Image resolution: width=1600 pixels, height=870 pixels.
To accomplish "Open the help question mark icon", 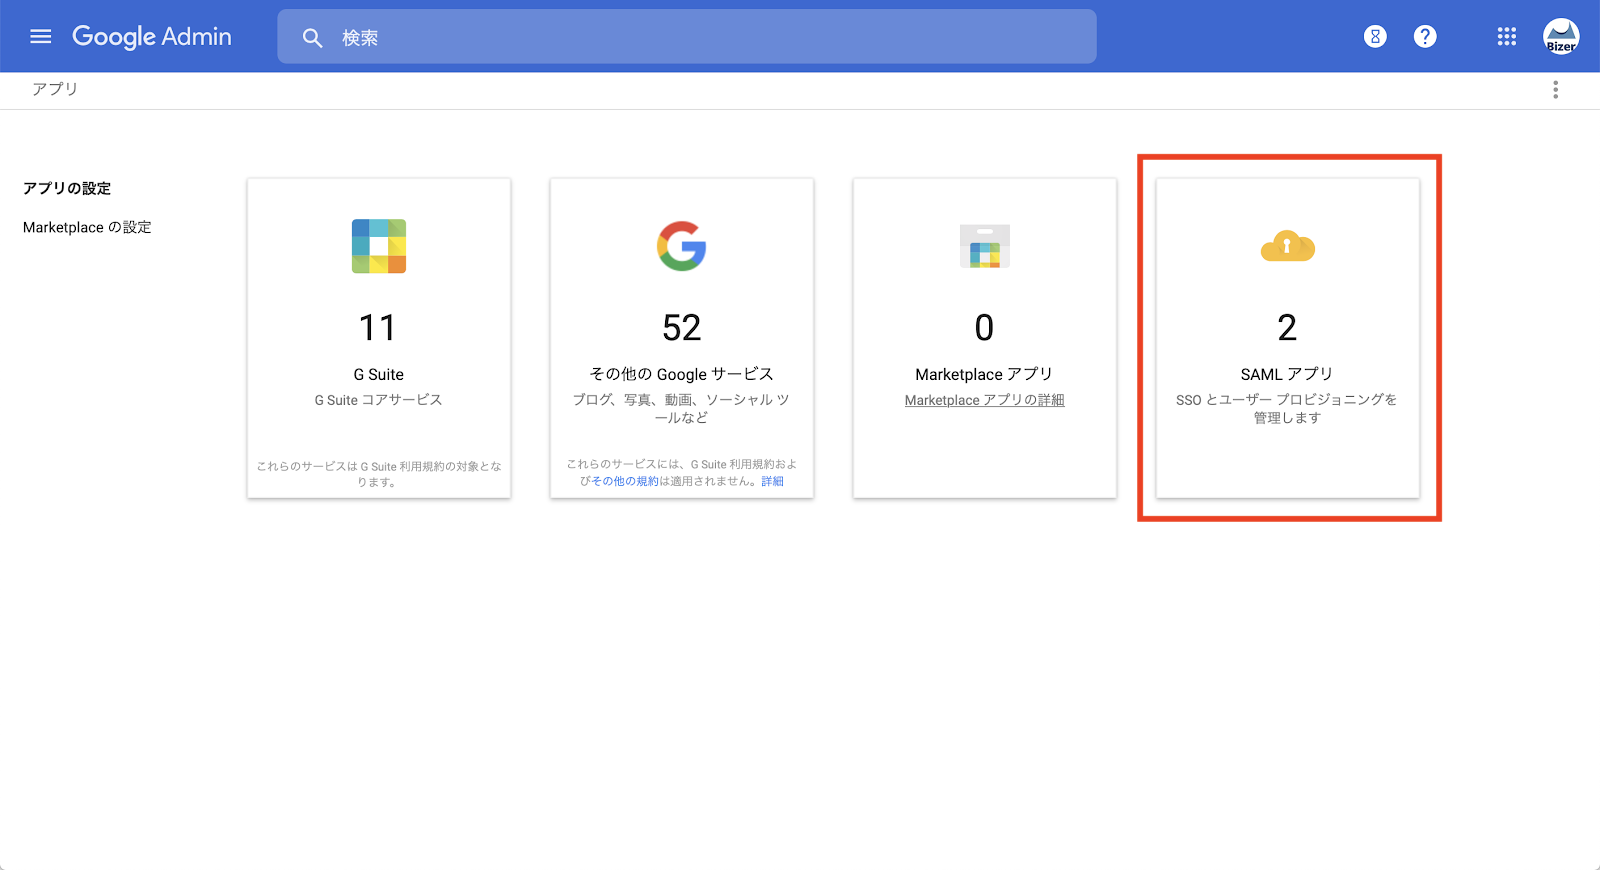I will tap(1425, 37).
